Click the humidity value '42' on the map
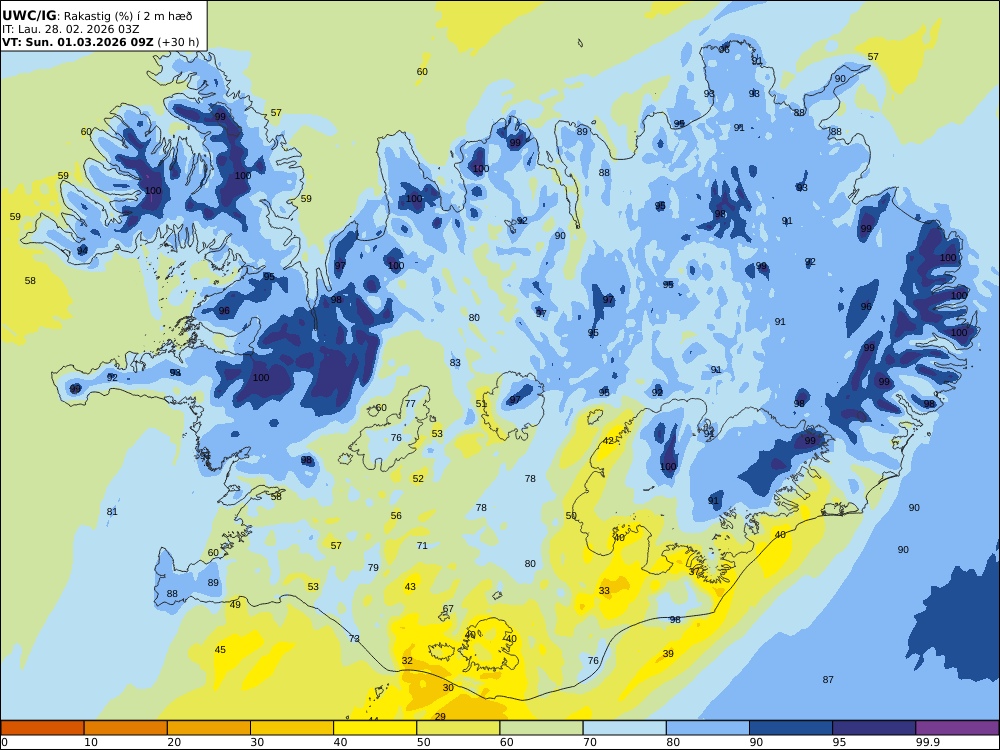The height and width of the screenshot is (750, 1000). 608,440
